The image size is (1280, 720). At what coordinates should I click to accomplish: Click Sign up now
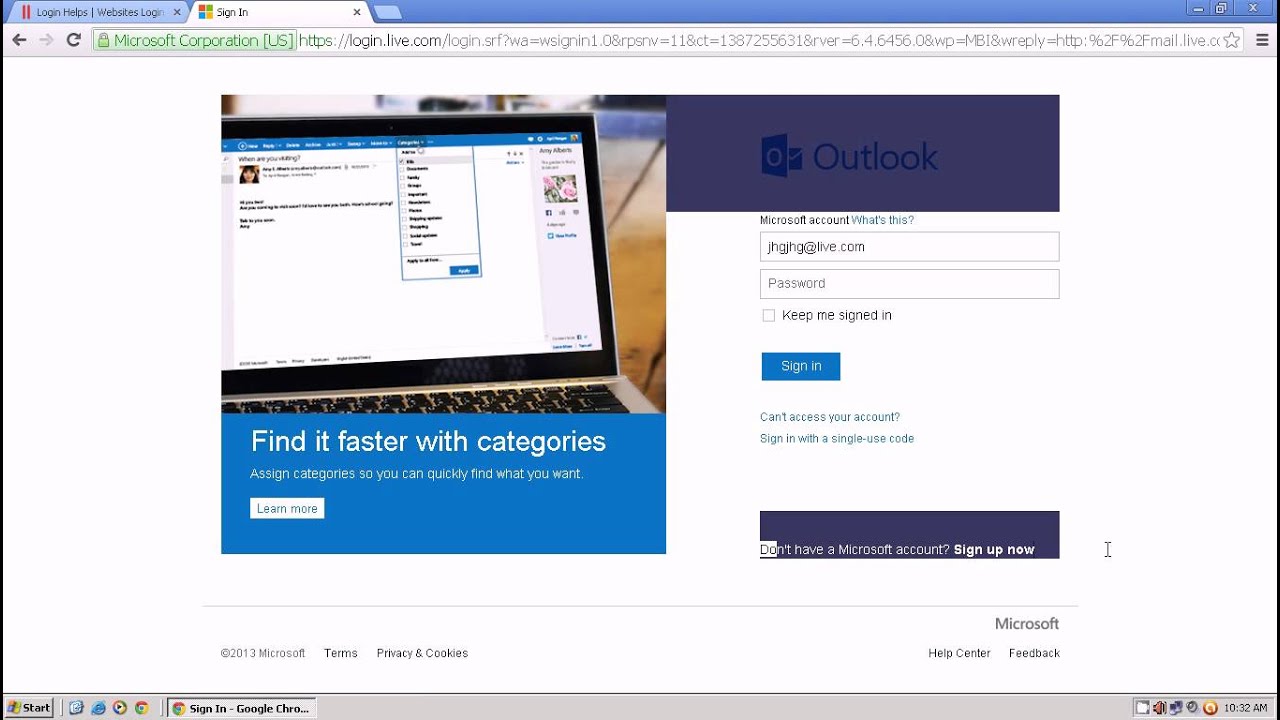(x=994, y=550)
